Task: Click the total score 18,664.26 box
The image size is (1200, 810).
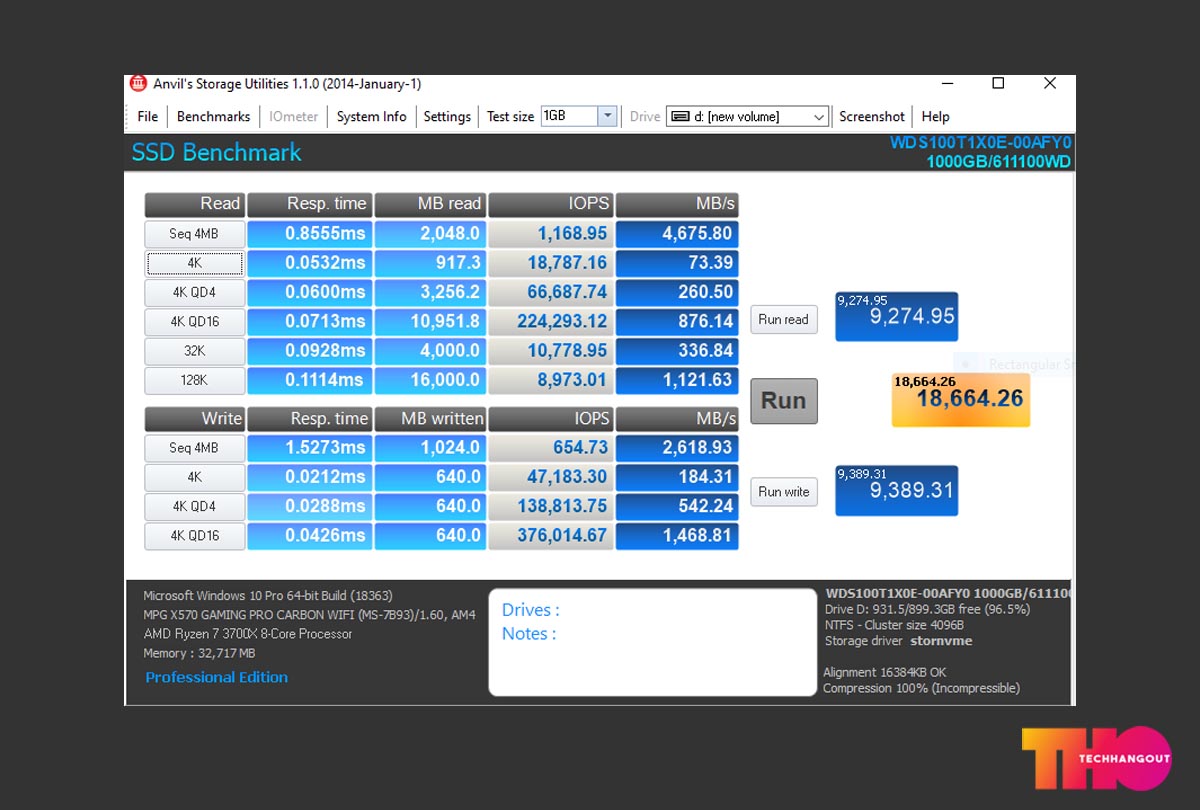Action: 961,400
